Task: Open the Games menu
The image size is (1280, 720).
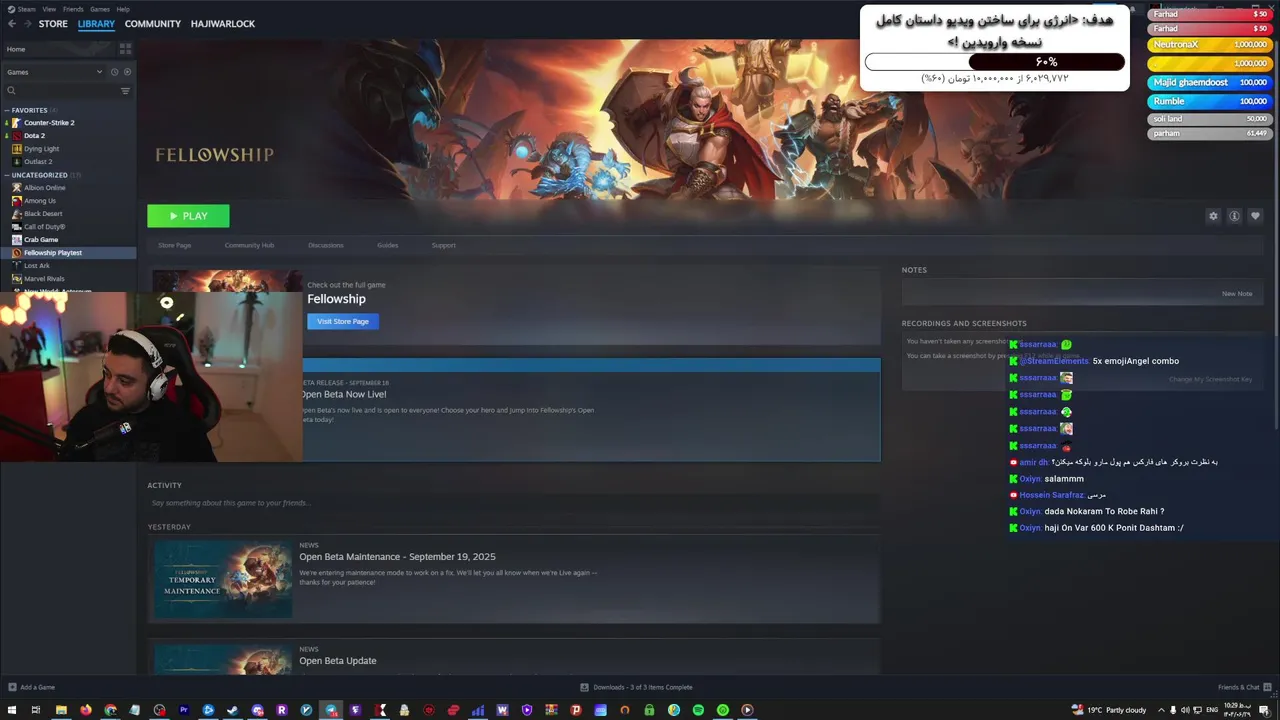Action: click(x=100, y=9)
